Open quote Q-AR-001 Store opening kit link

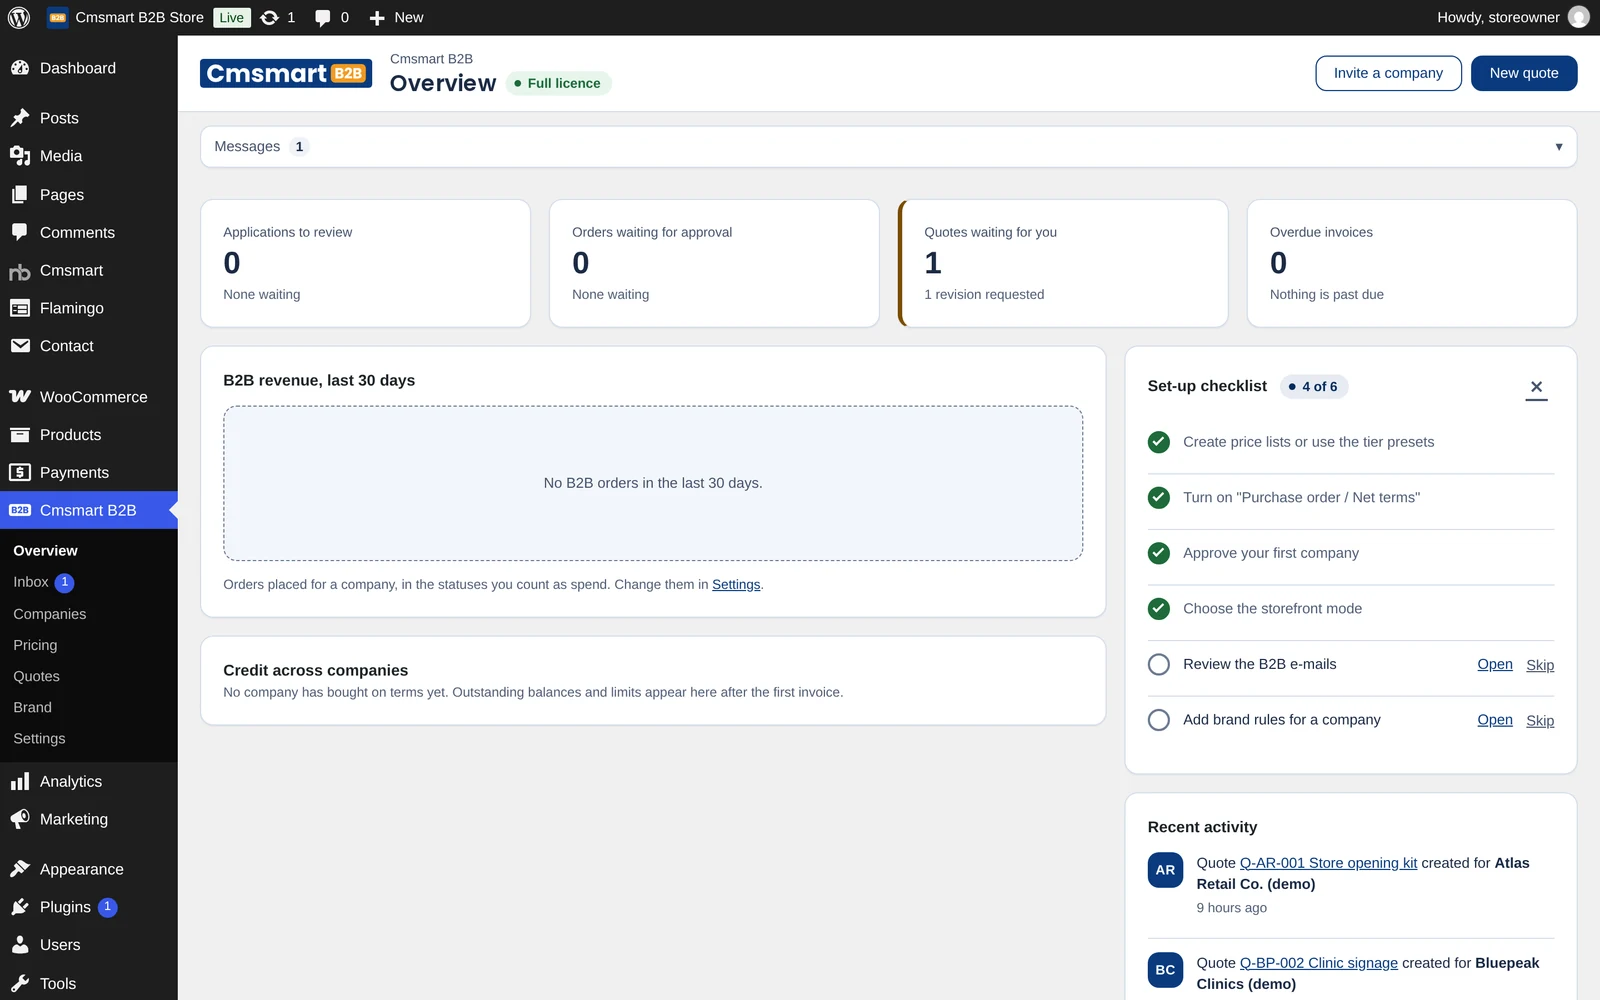pos(1328,863)
